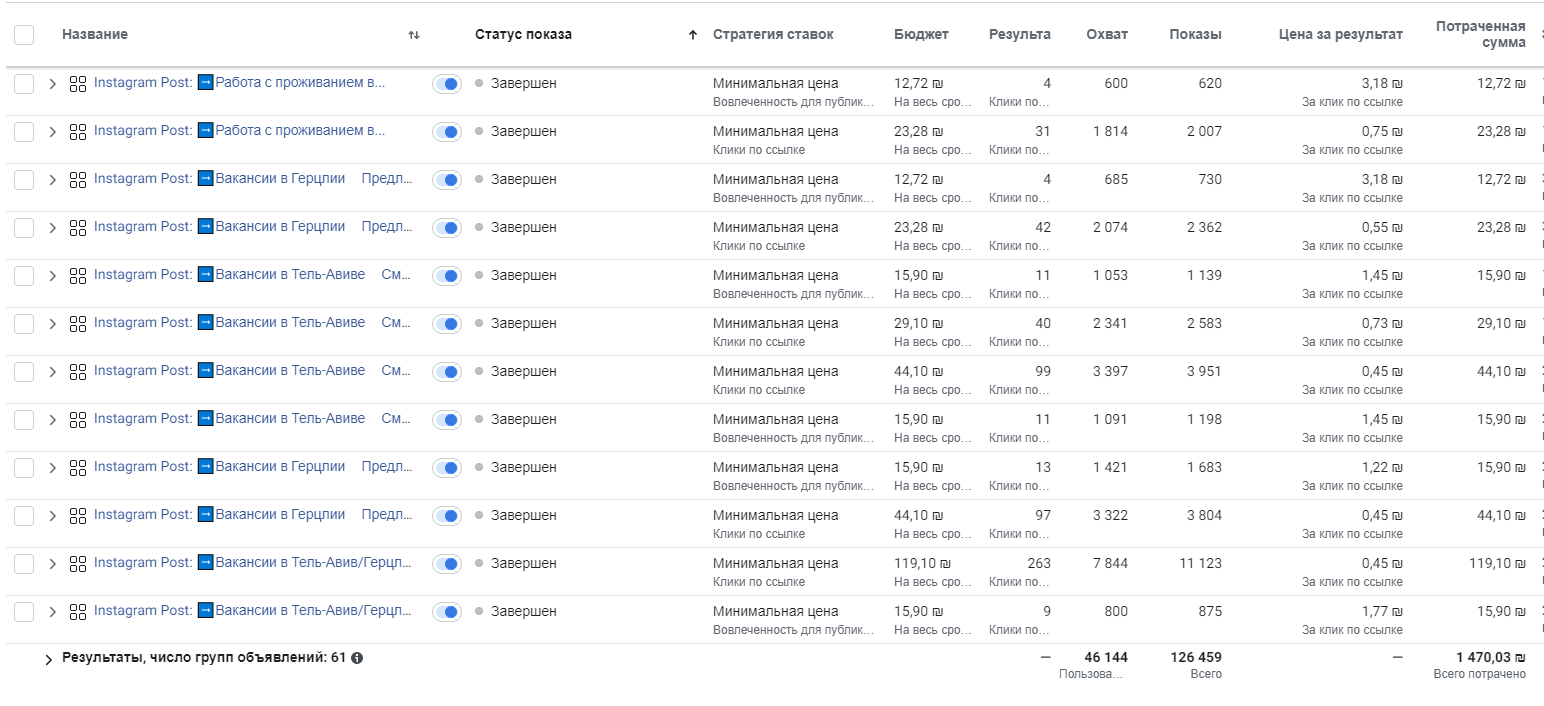Click the ascending sort arrow on Статус показа column
This screenshot has width=1544, height=706.
(691, 34)
